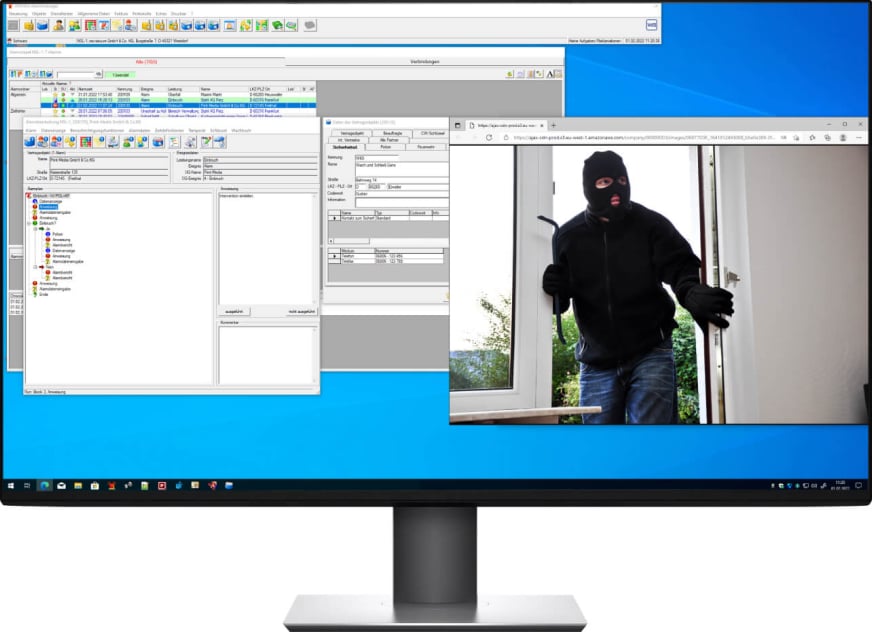Click the green button in alarm list toolbar
The width and height of the screenshot is (872, 632).
pos(121,75)
